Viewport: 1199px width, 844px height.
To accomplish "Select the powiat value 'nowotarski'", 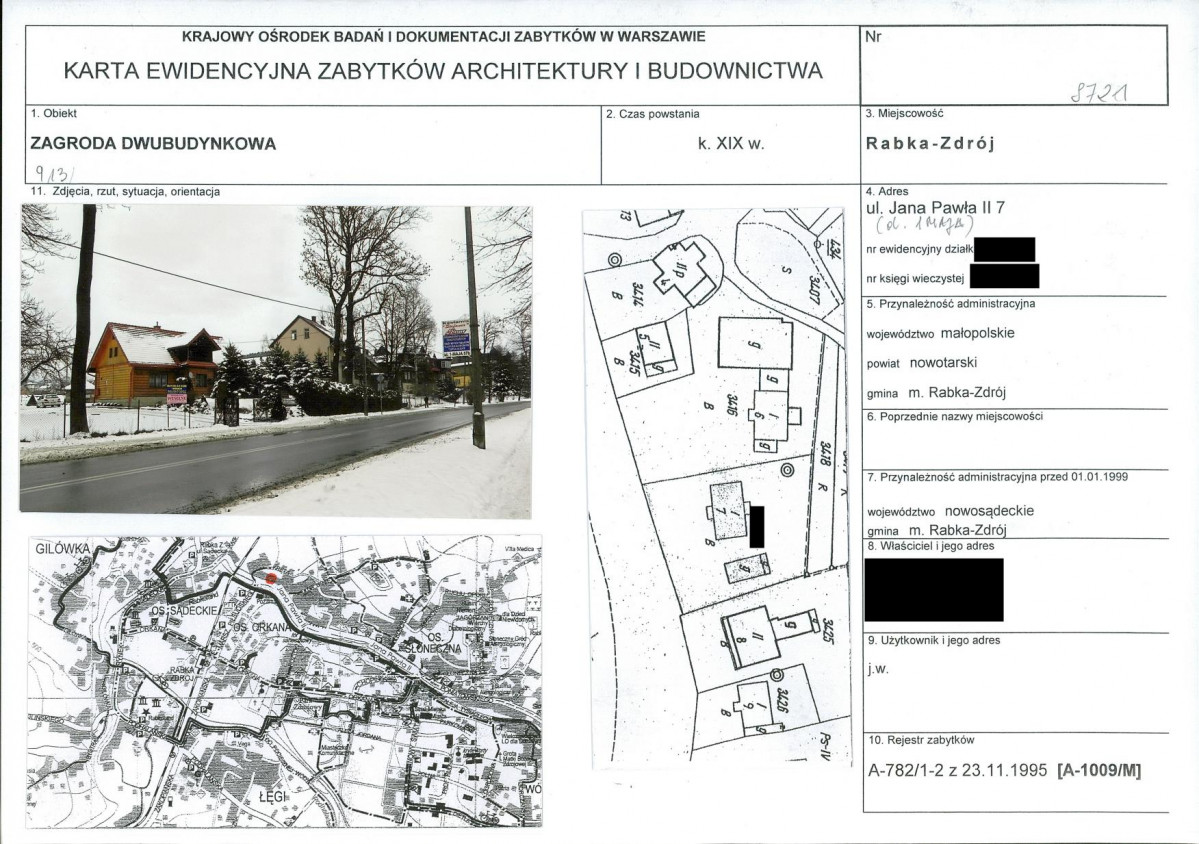I will pos(943,362).
